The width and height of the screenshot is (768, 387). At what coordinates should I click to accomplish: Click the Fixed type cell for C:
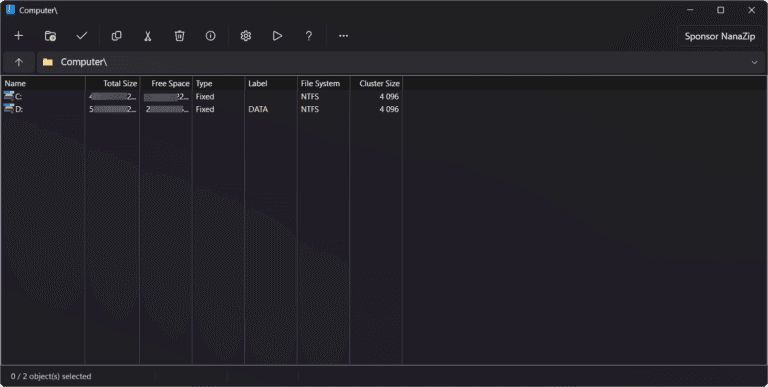click(x=205, y=97)
